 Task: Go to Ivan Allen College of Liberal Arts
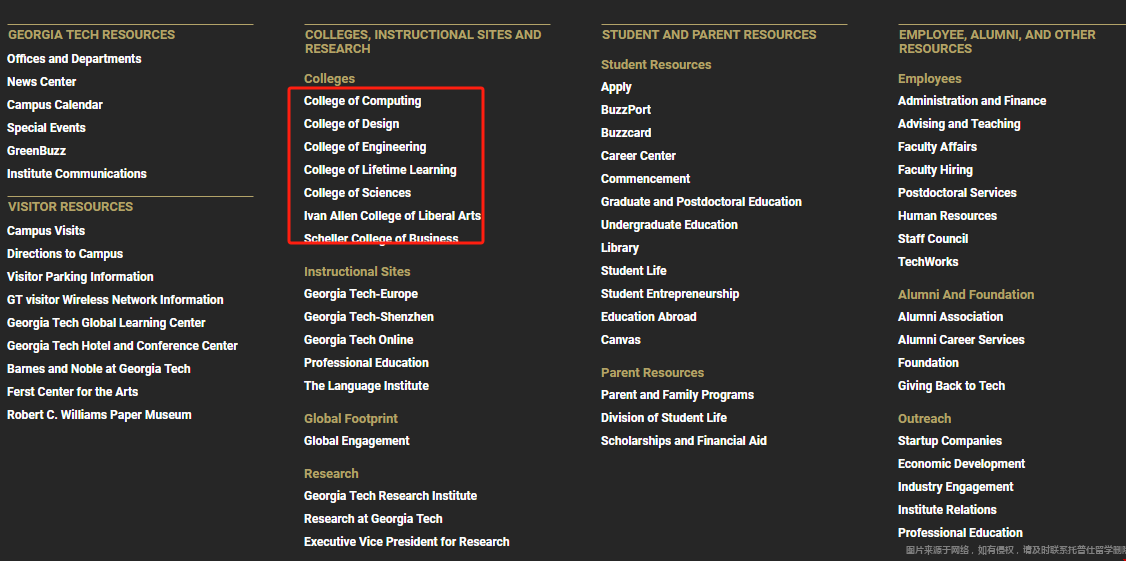pos(392,216)
